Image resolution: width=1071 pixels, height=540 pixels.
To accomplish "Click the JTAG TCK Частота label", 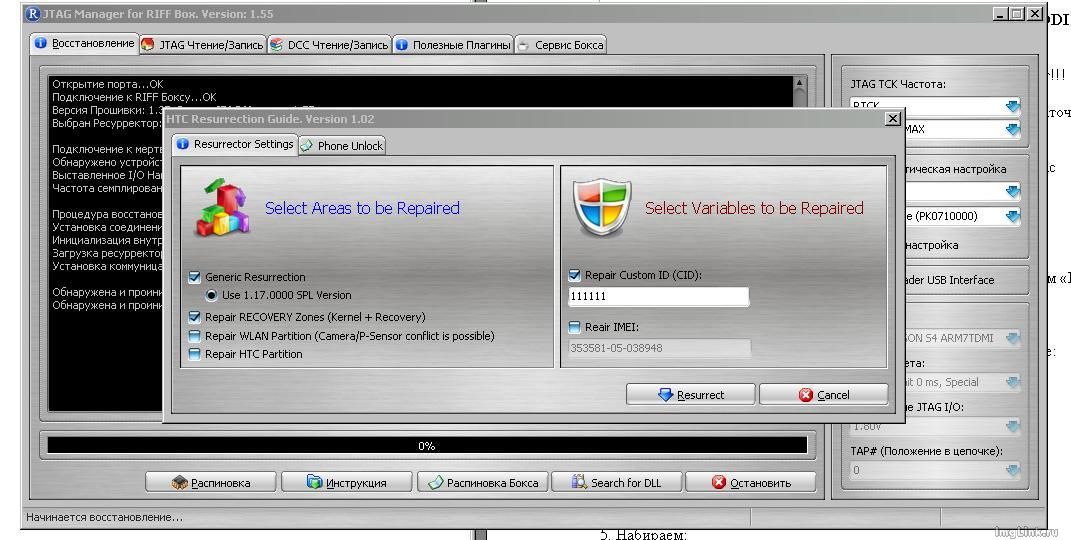I will coord(898,84).
